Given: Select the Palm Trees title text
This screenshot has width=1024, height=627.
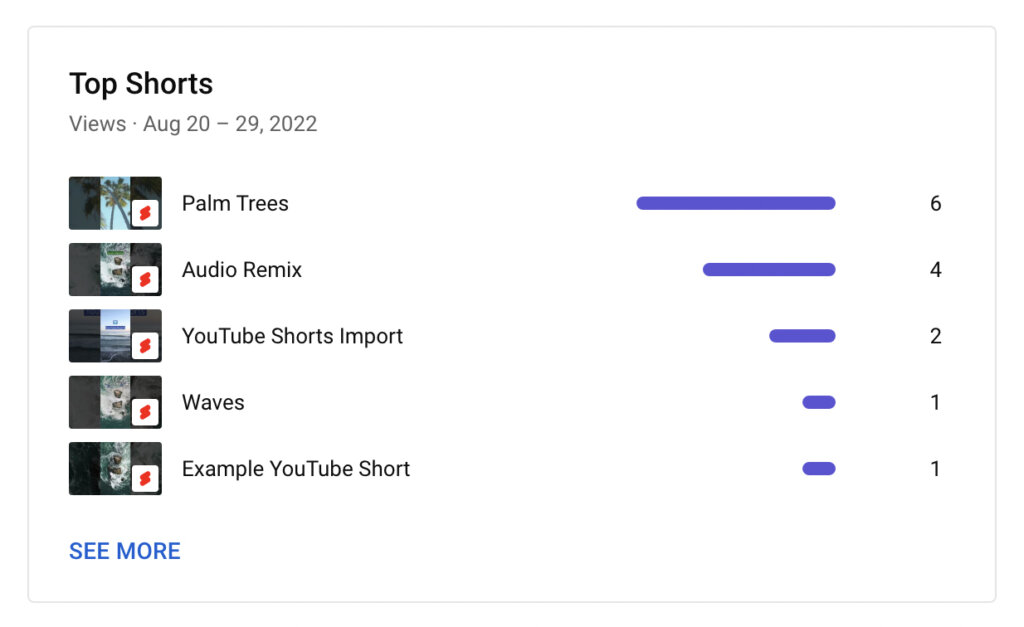Looking at the screenshot, I should pos(234,203).
